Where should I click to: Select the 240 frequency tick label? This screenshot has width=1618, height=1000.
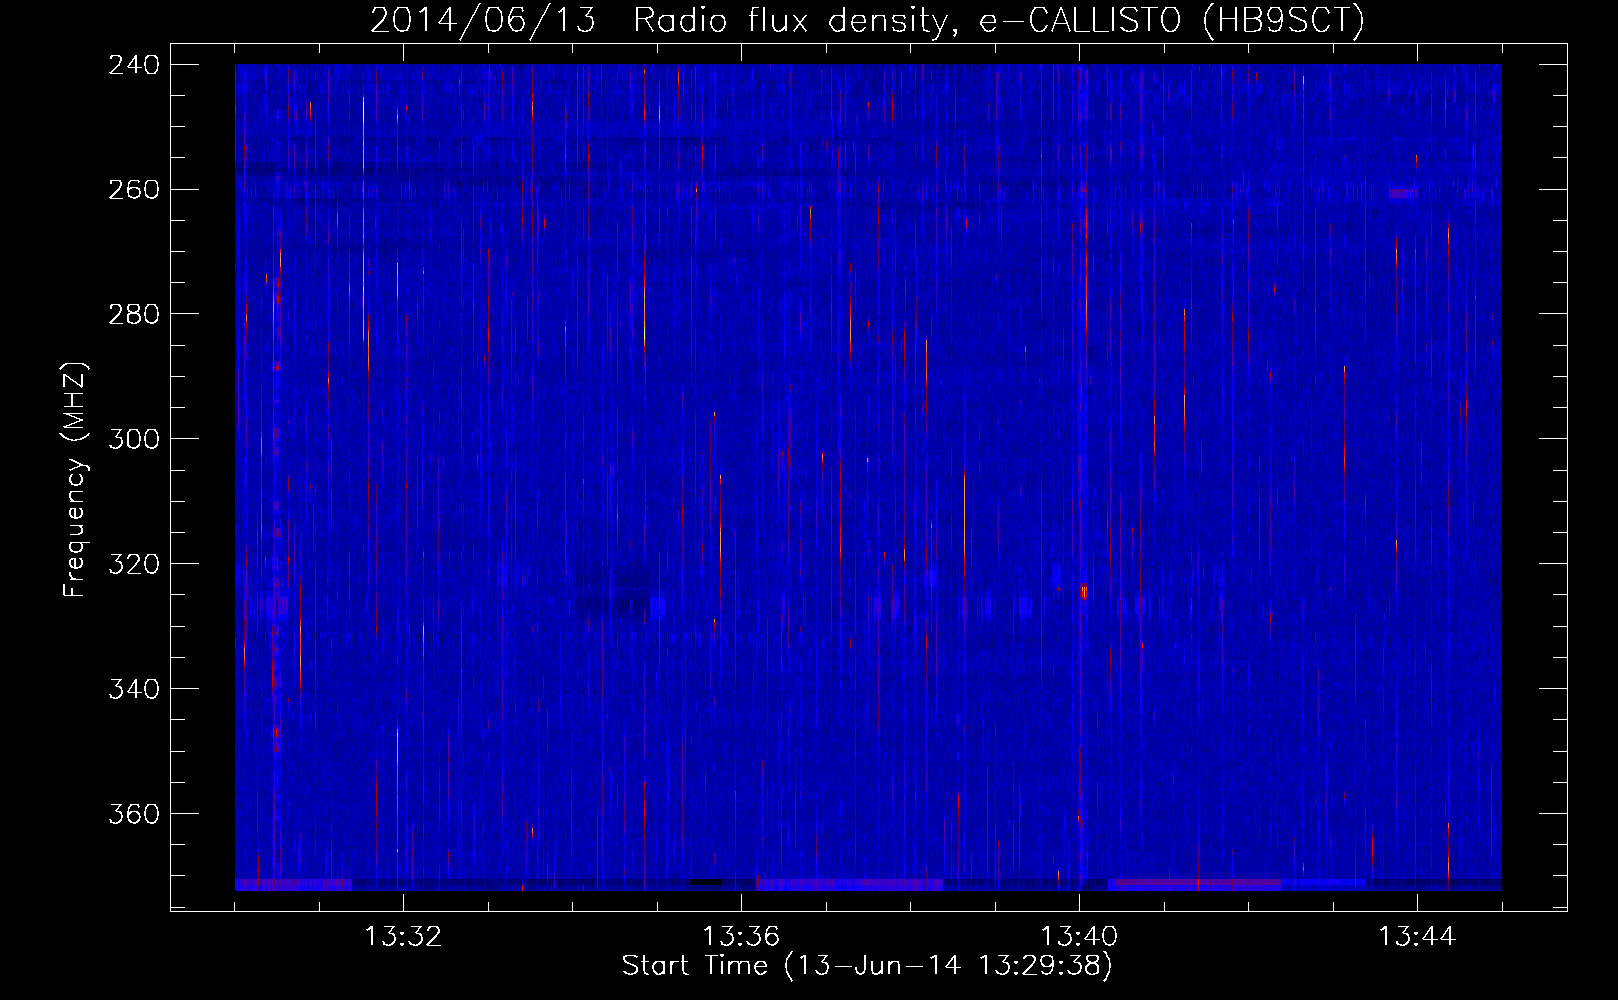coord(134,65)
